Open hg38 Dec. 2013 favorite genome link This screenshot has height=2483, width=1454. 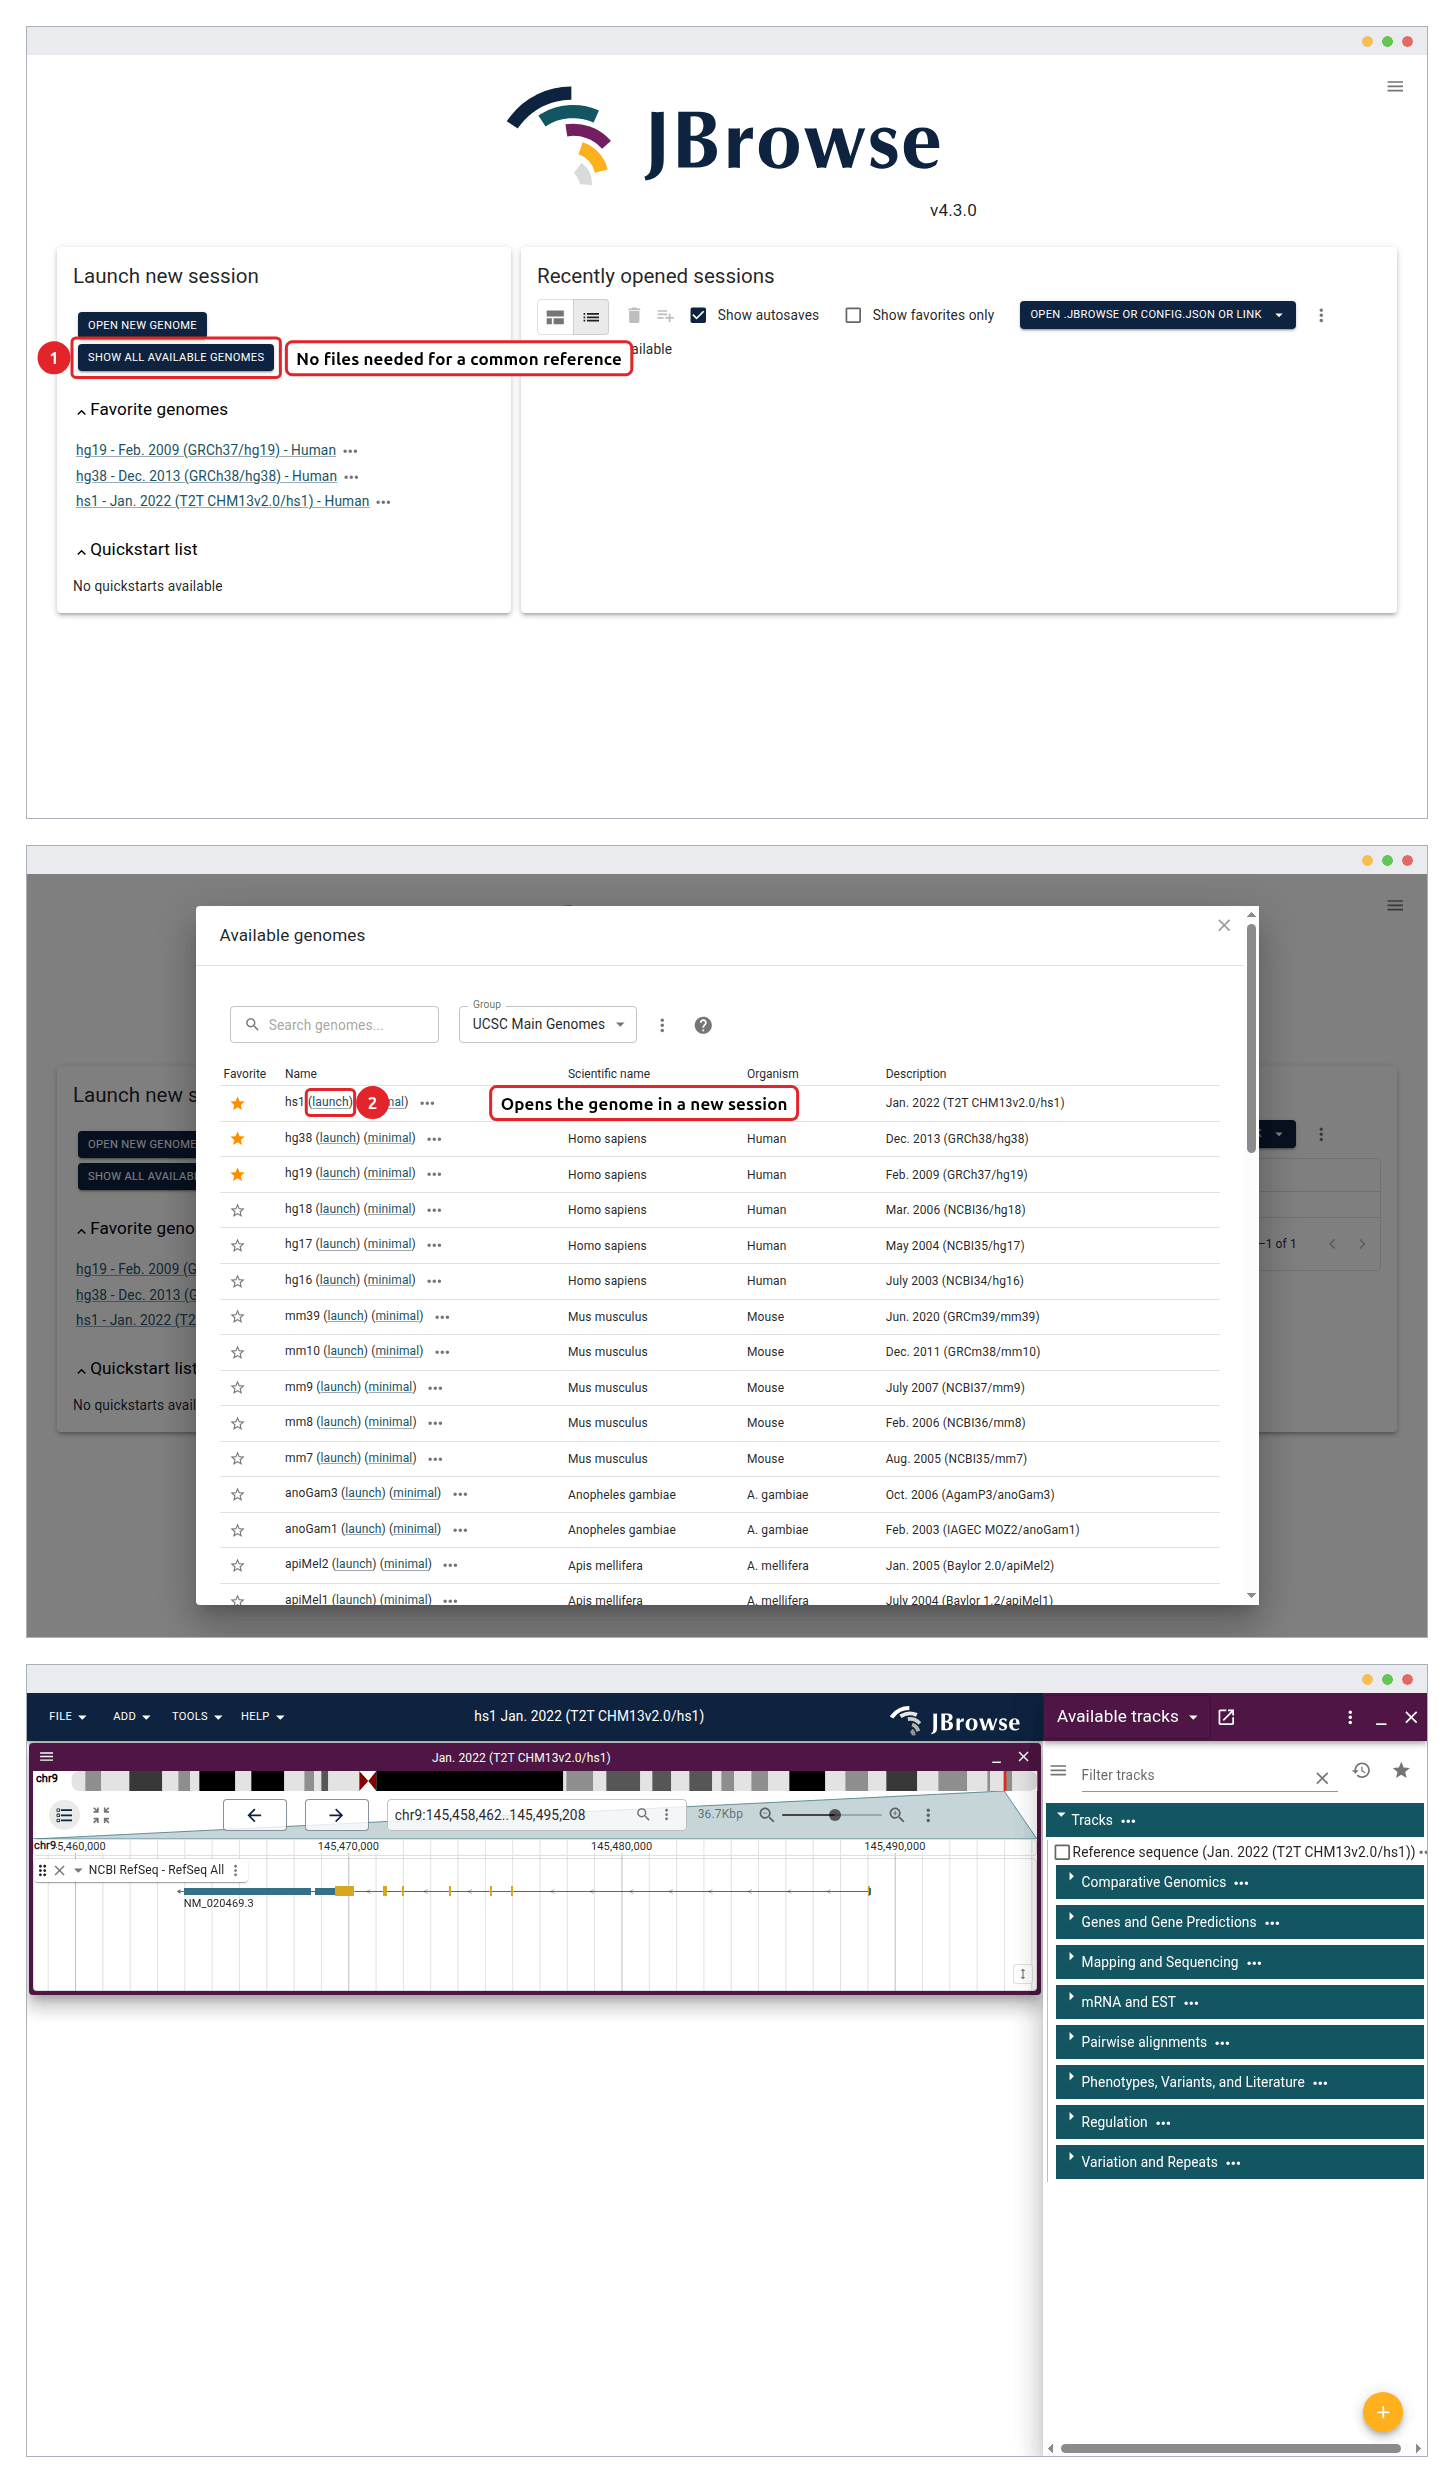(x=206, y=476)
